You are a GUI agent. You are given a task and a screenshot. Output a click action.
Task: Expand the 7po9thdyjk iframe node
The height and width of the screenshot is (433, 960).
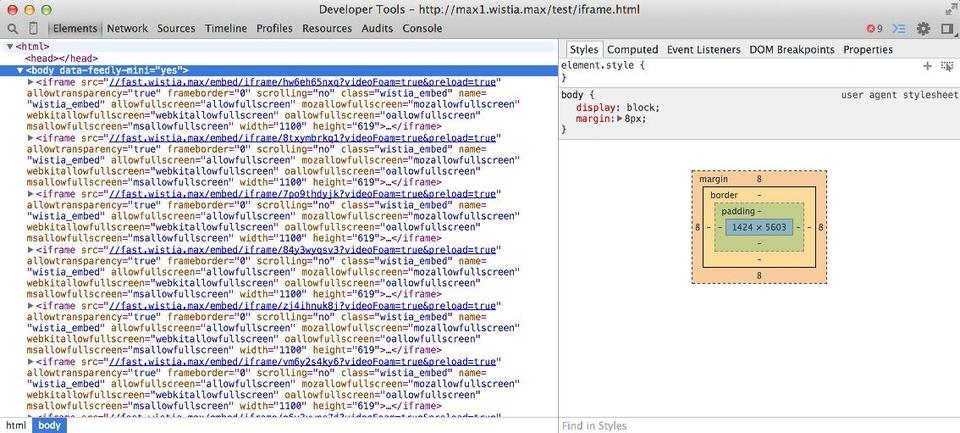[x=31, y=194]
